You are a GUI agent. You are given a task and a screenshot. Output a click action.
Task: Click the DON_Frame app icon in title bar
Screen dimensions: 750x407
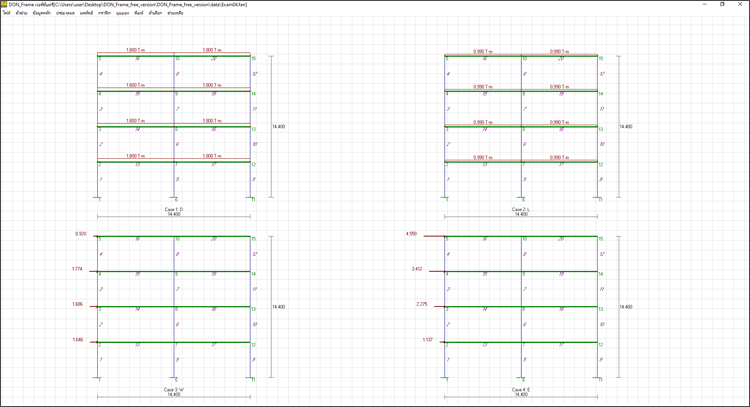pos(4,4)
